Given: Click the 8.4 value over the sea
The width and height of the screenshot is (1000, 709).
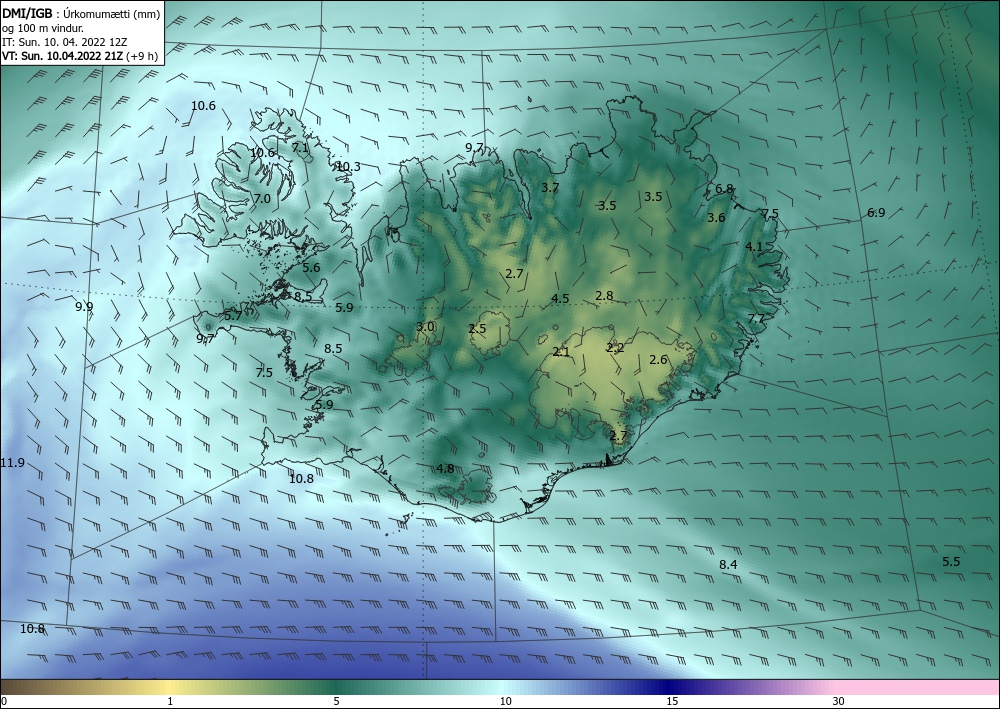Looking at the screenshot, I should tap(728, 564).
